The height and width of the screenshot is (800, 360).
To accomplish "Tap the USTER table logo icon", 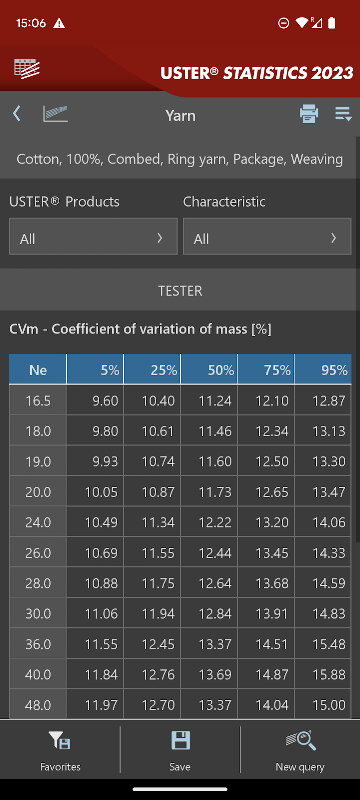I will 27,68.
